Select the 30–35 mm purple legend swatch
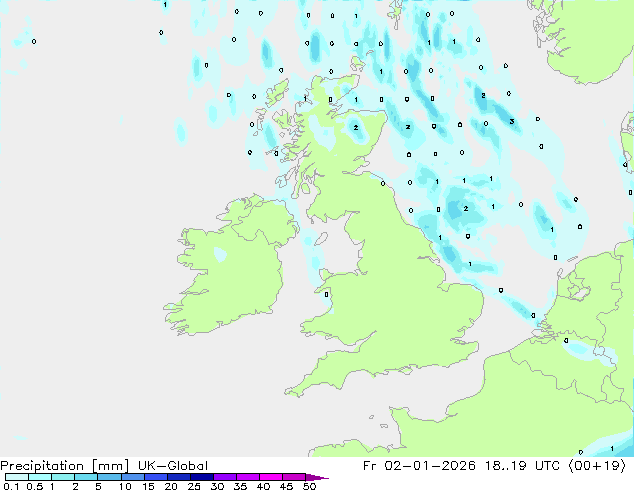The image size is (634, 490). (225, 477)
